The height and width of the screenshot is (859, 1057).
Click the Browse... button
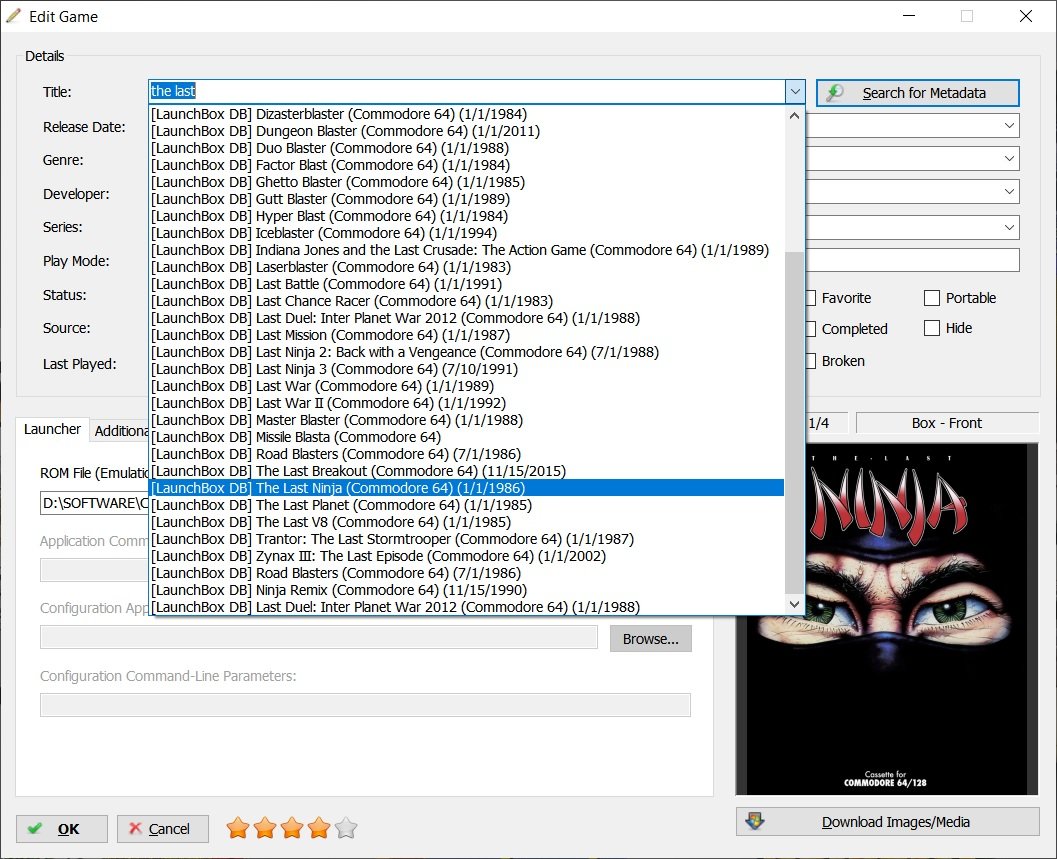[x=651, y=639]
